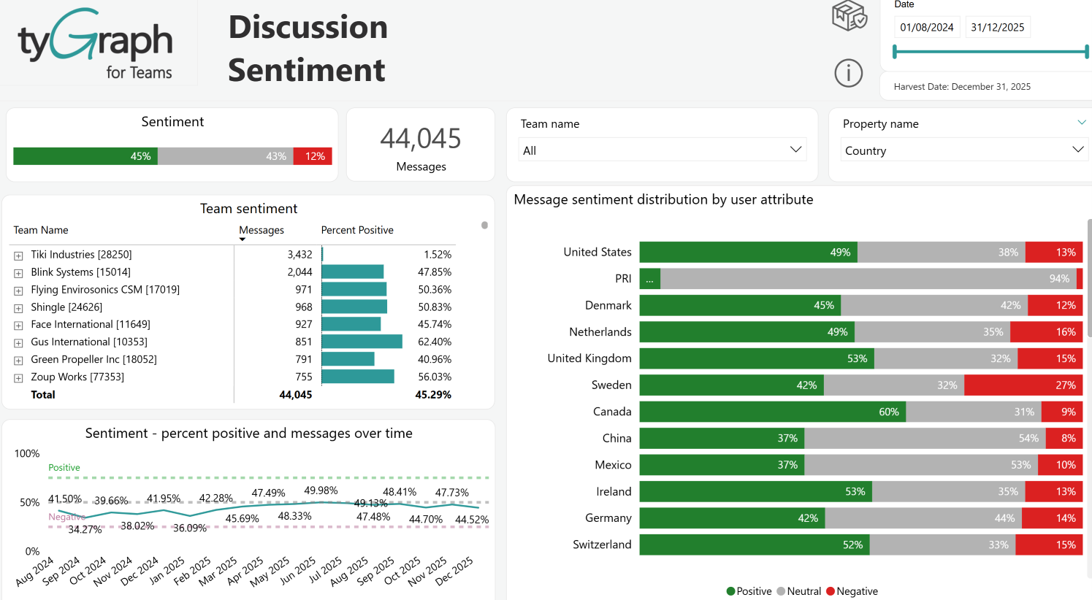Toggle Positive legend item
Screen dimensions: 1092x600
coord(749,591)
